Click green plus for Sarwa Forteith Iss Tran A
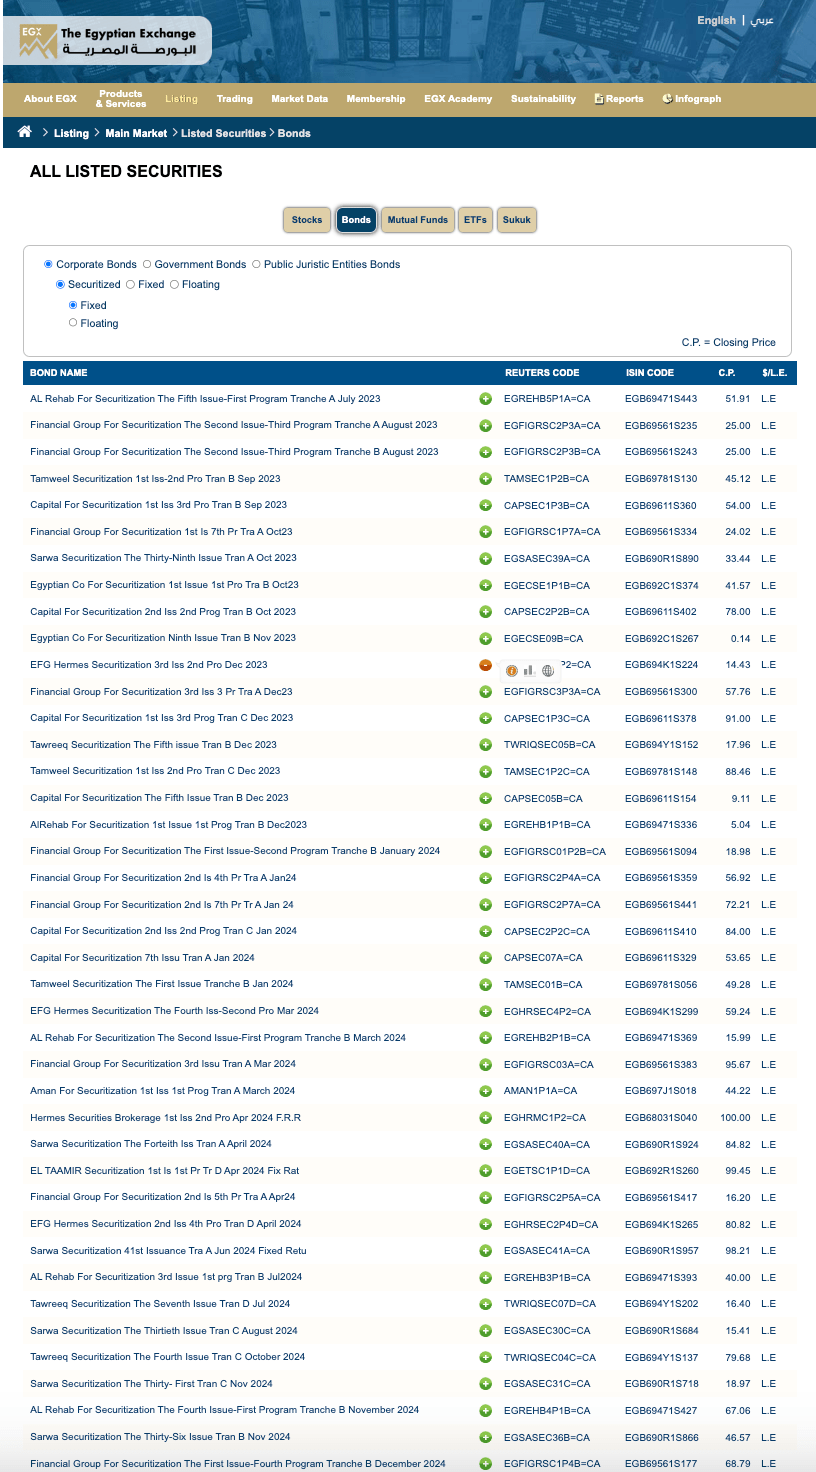The width and height of the screenshot is (816, 1472). coord(485,1144)
